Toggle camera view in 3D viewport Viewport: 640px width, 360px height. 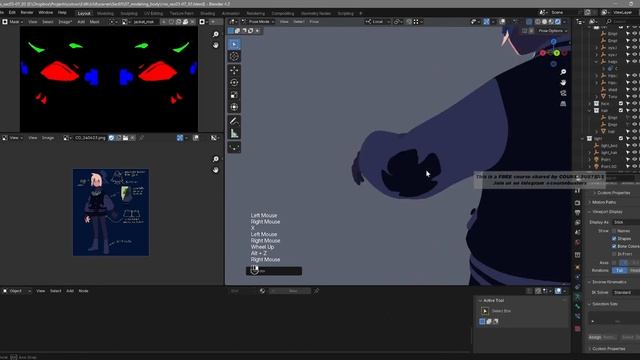(563, 93)
